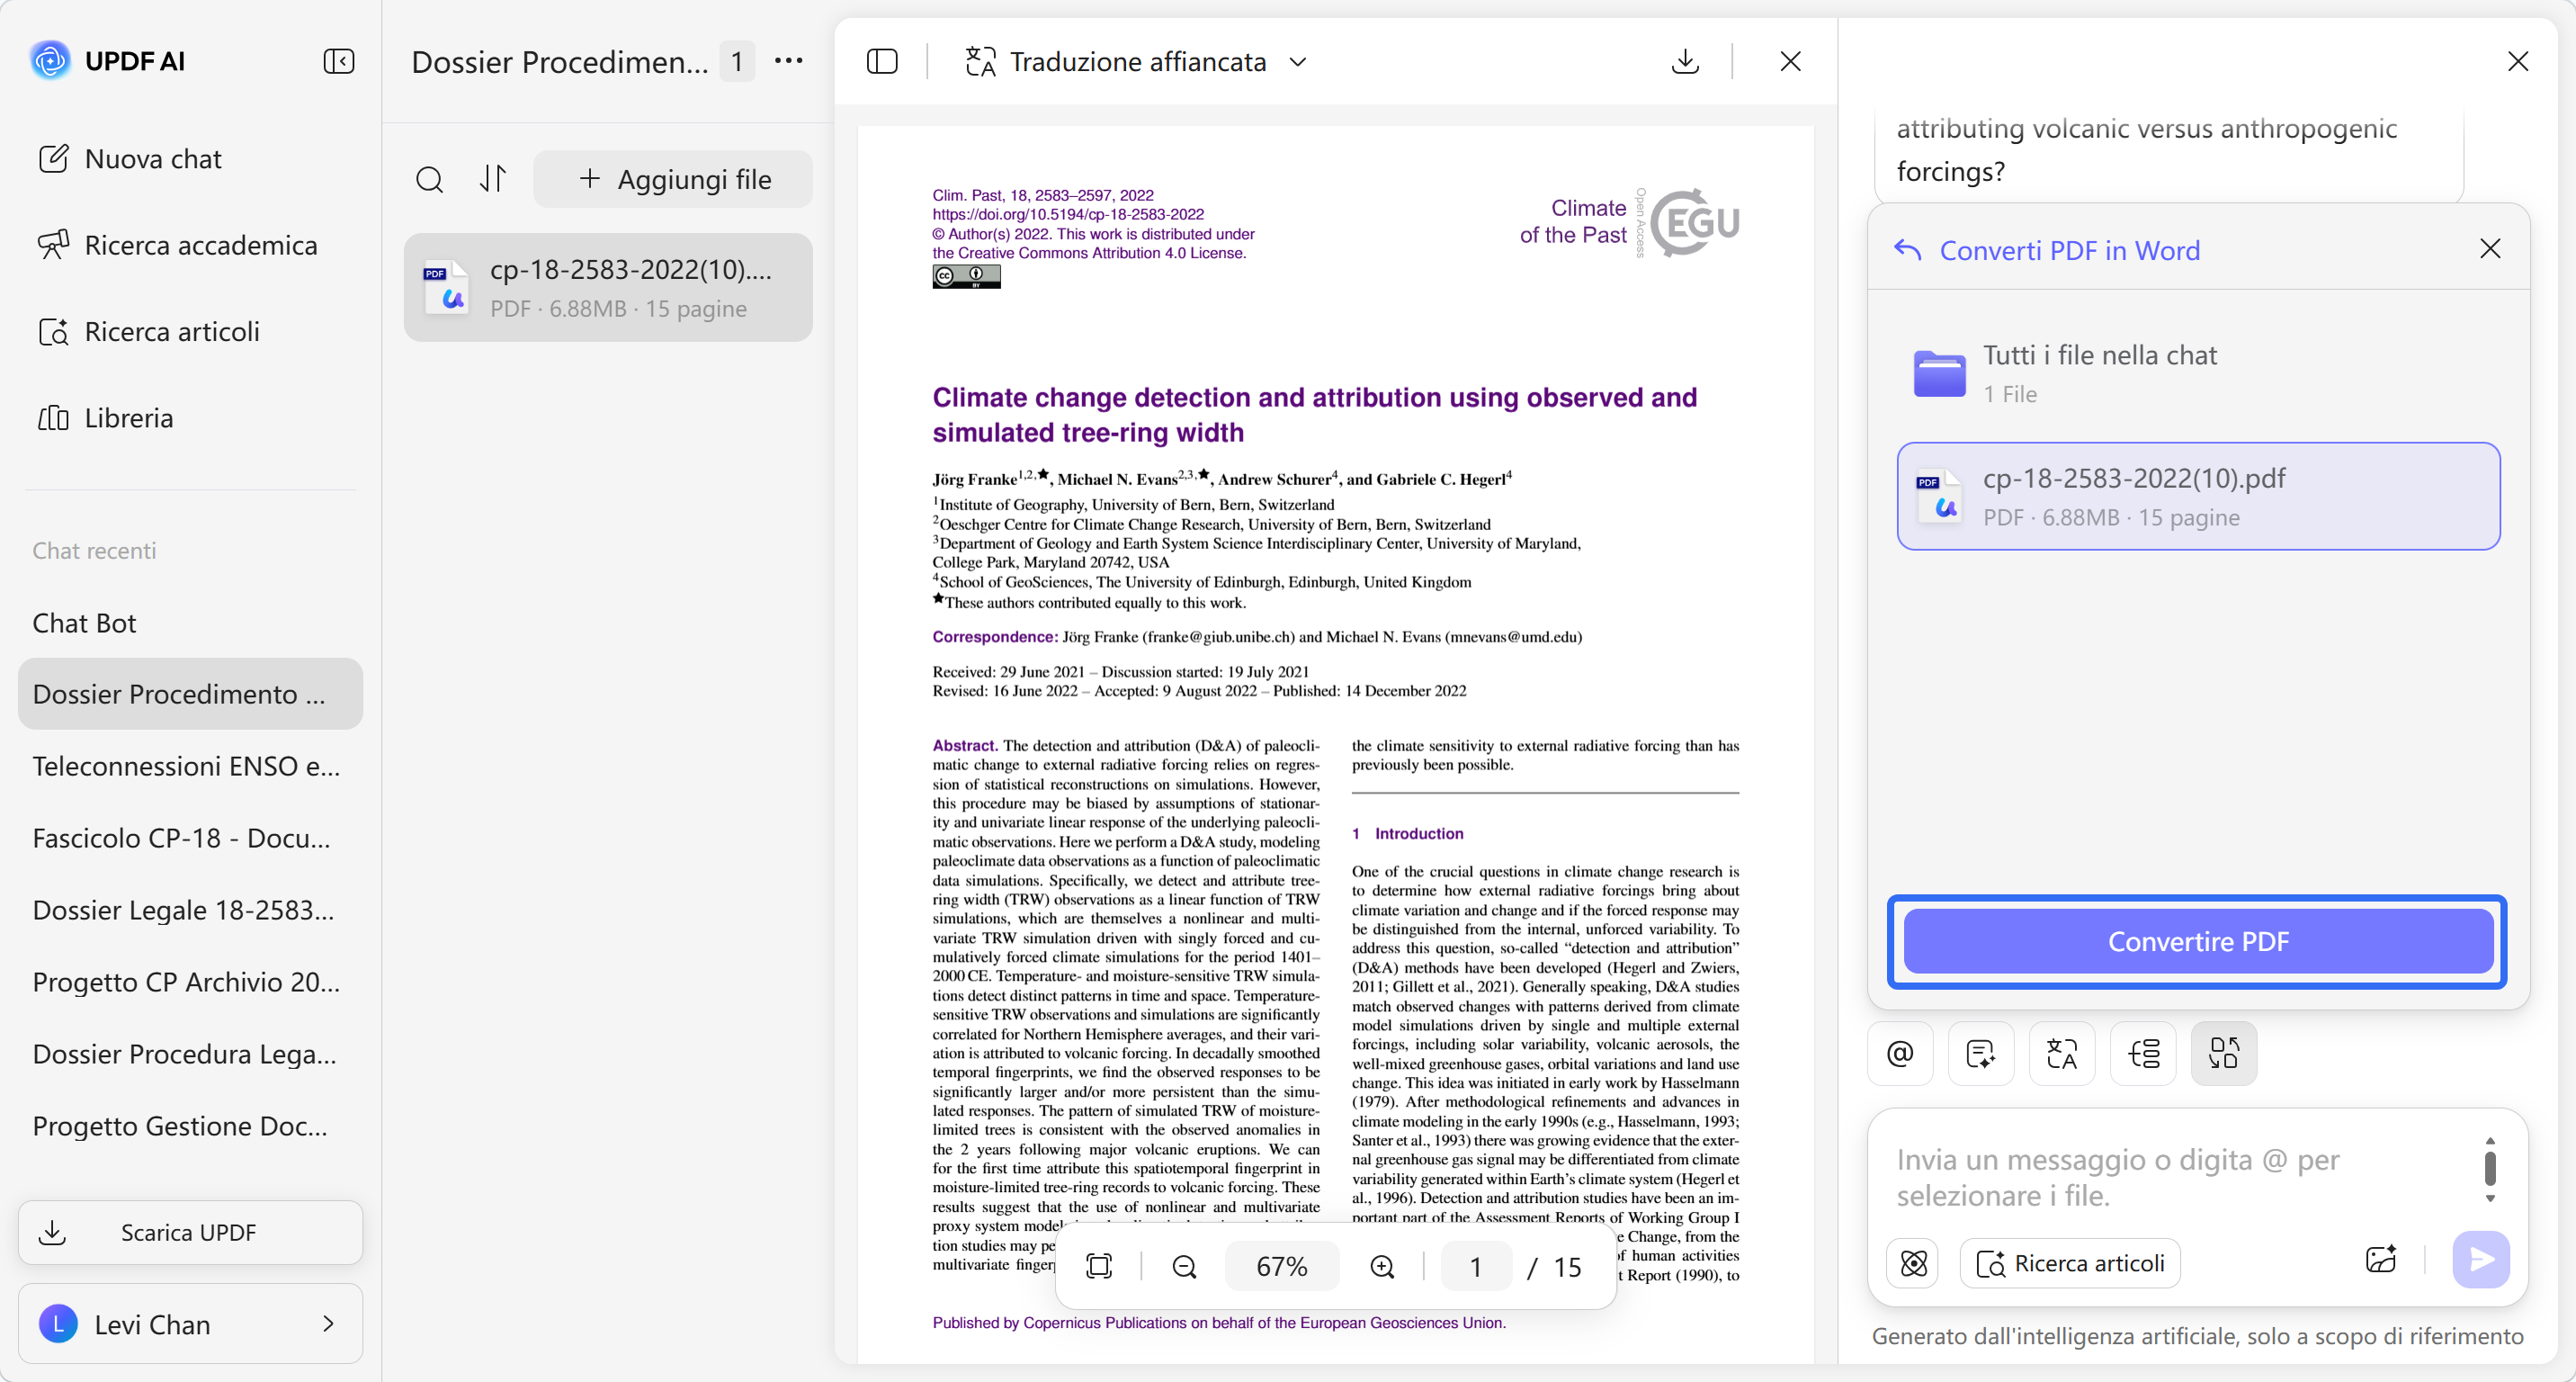Screen dimensions: 2576x1382
Task: Click the Creative Commons license badge
Action: (x=966, y=276)
